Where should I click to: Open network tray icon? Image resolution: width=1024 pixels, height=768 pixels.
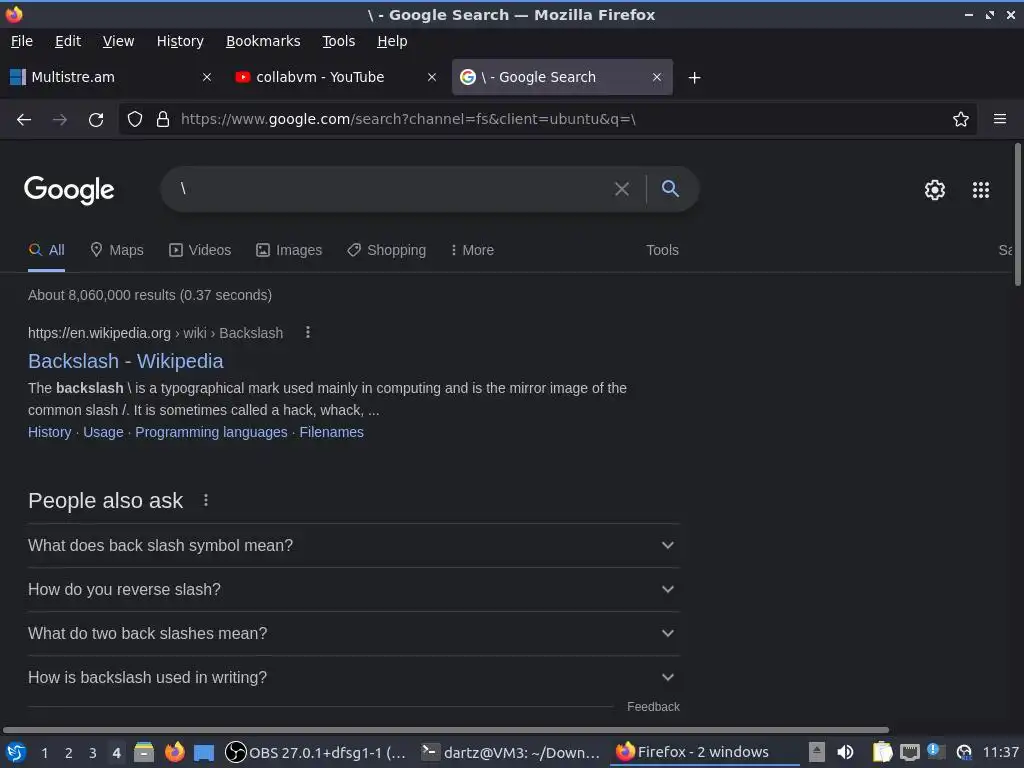(x=910, y=753)
